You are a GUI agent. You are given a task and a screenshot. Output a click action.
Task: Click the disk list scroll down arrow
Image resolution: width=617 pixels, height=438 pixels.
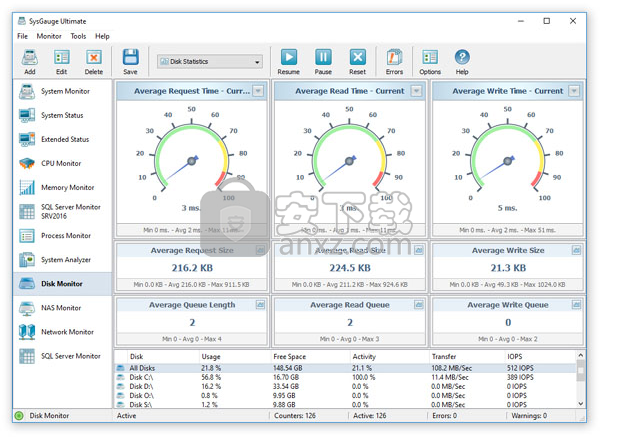coord(581,404)
